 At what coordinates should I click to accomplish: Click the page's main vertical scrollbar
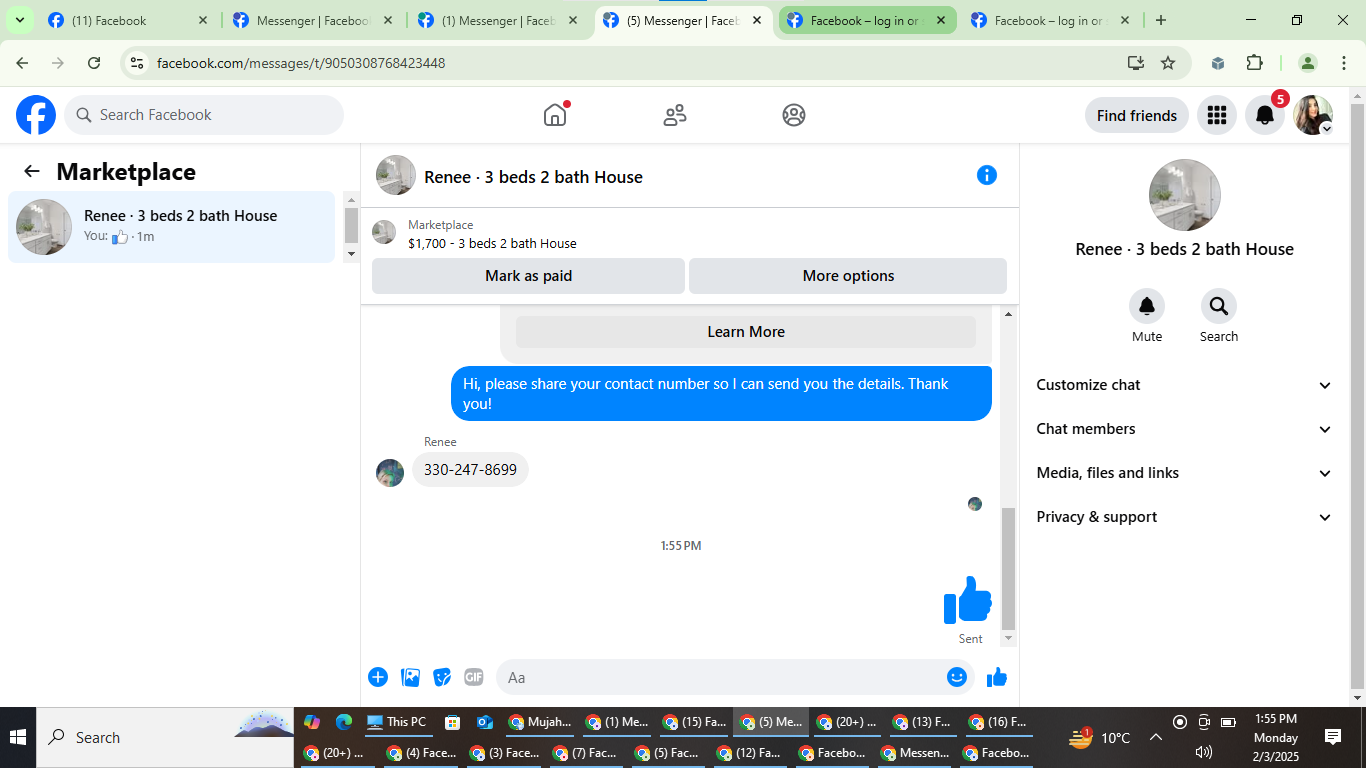(1357, 397)
